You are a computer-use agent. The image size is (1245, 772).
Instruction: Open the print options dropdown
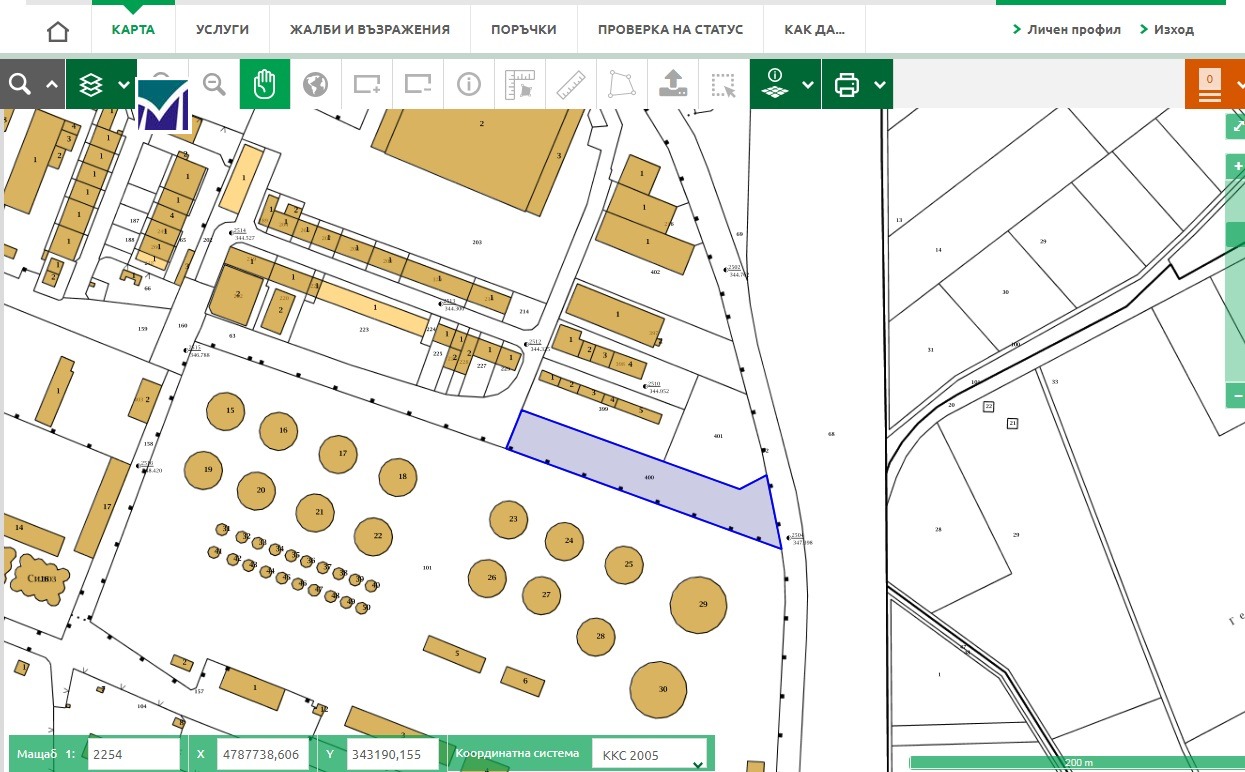point(880,84)
